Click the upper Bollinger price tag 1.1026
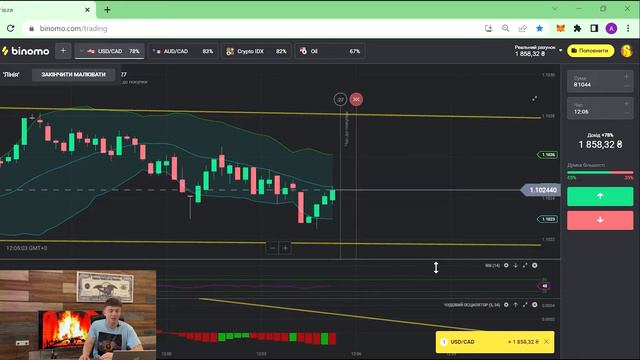The image size is (640, 360). point(548,155)
